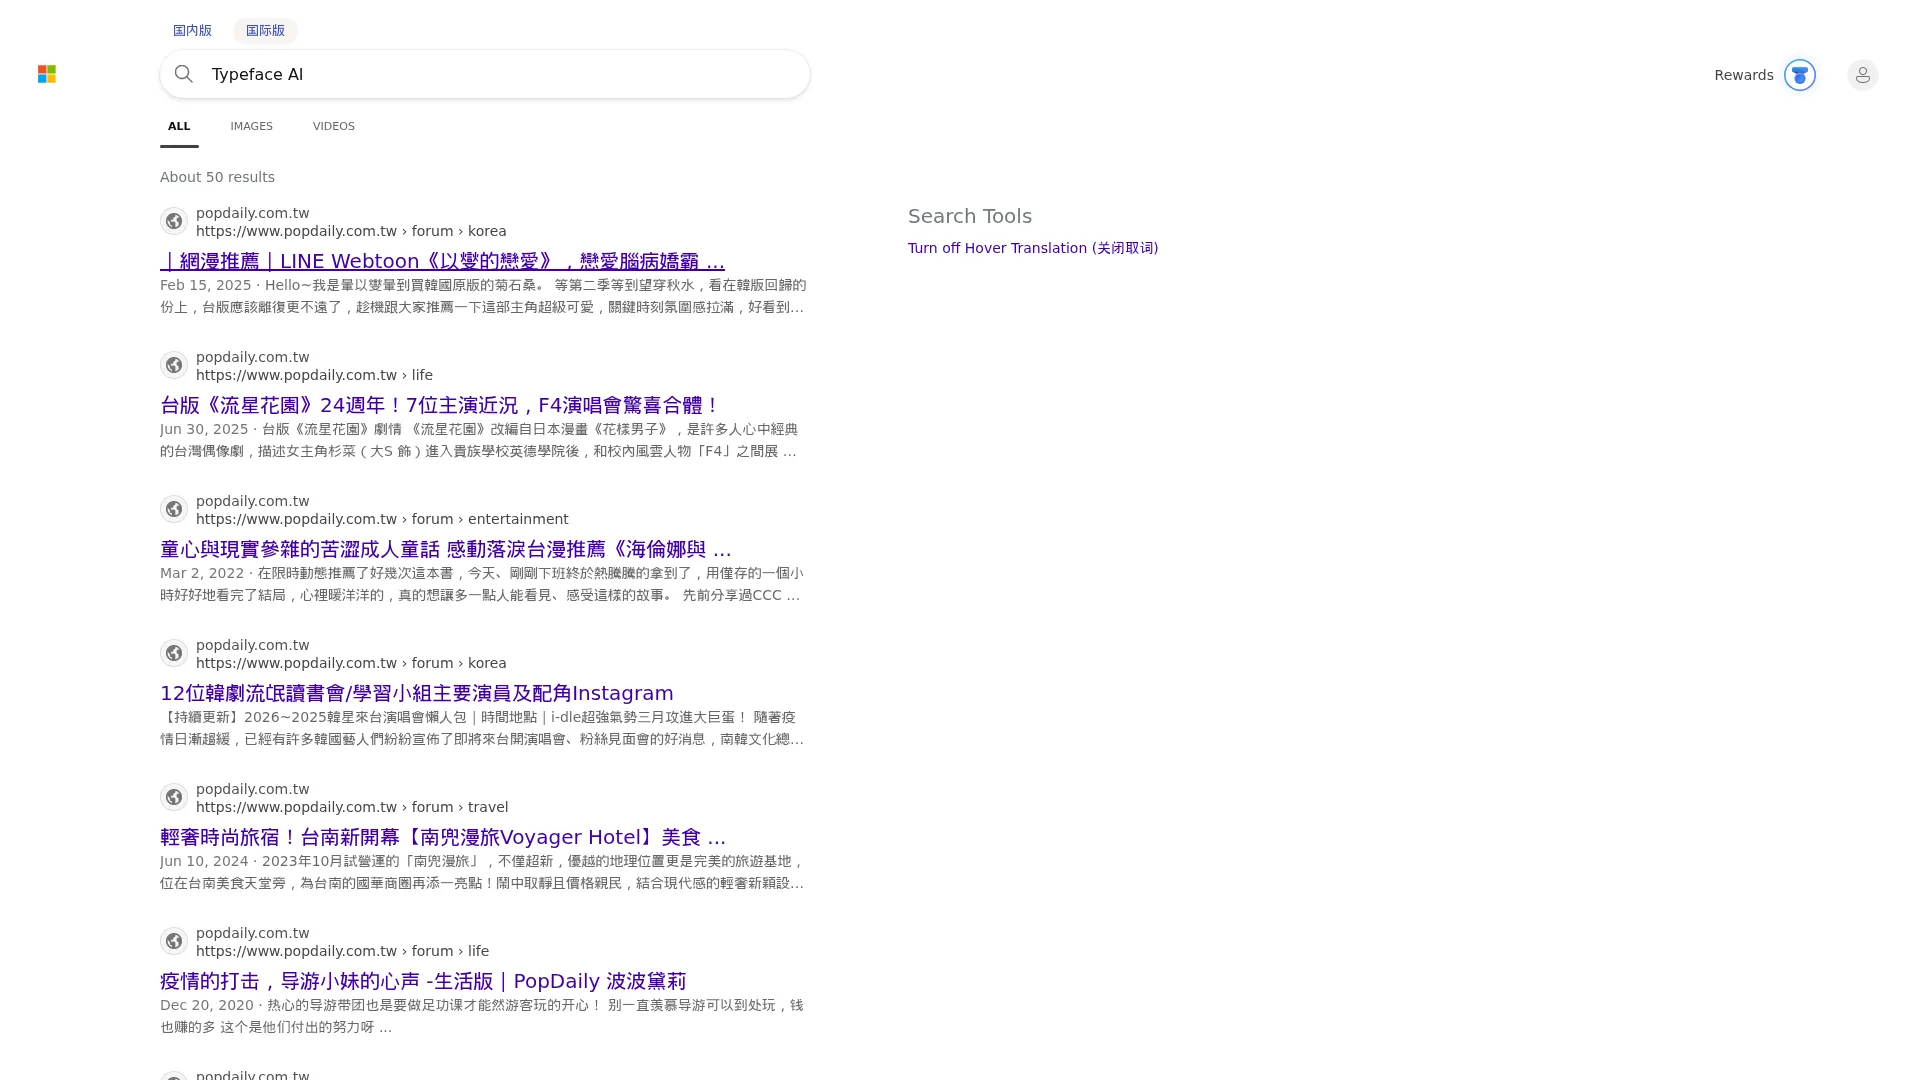
Task: Open the Rewards text link
Action: coord(1744,75)
